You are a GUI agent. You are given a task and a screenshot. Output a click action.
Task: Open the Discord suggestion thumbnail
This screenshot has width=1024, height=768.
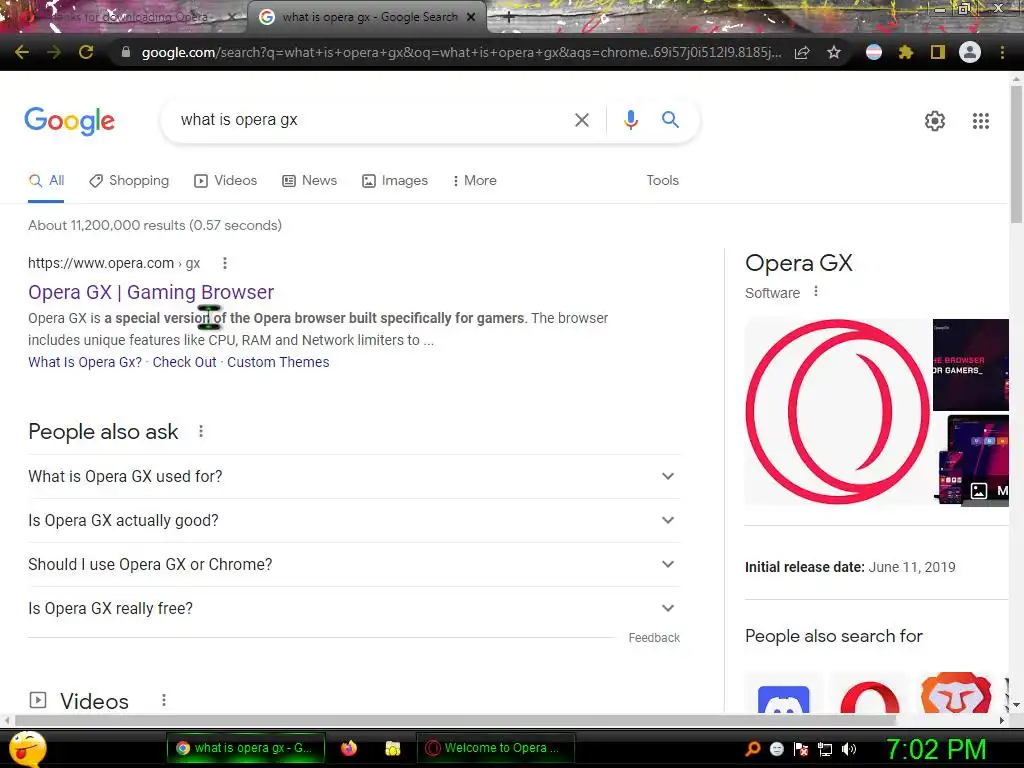(x=784, y=693)
